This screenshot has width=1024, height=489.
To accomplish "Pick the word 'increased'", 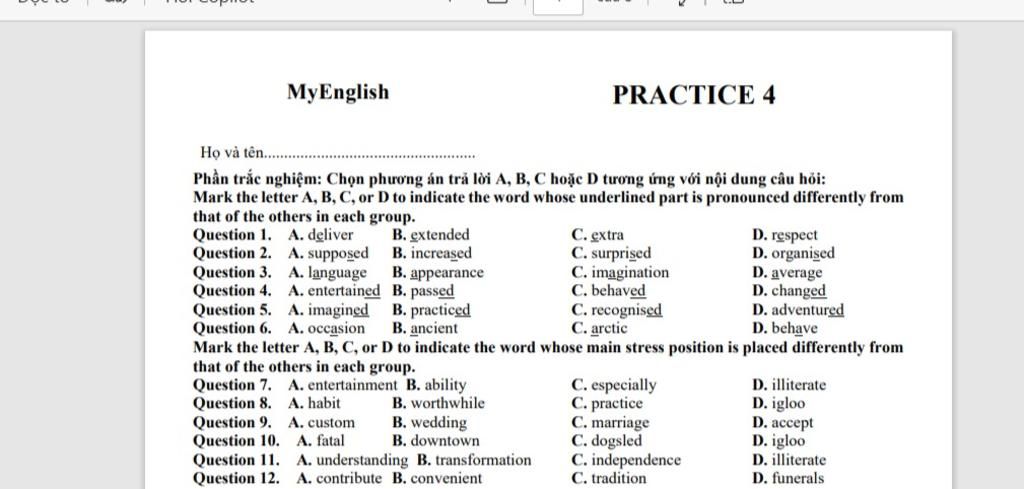I will (x=441, y=253).
